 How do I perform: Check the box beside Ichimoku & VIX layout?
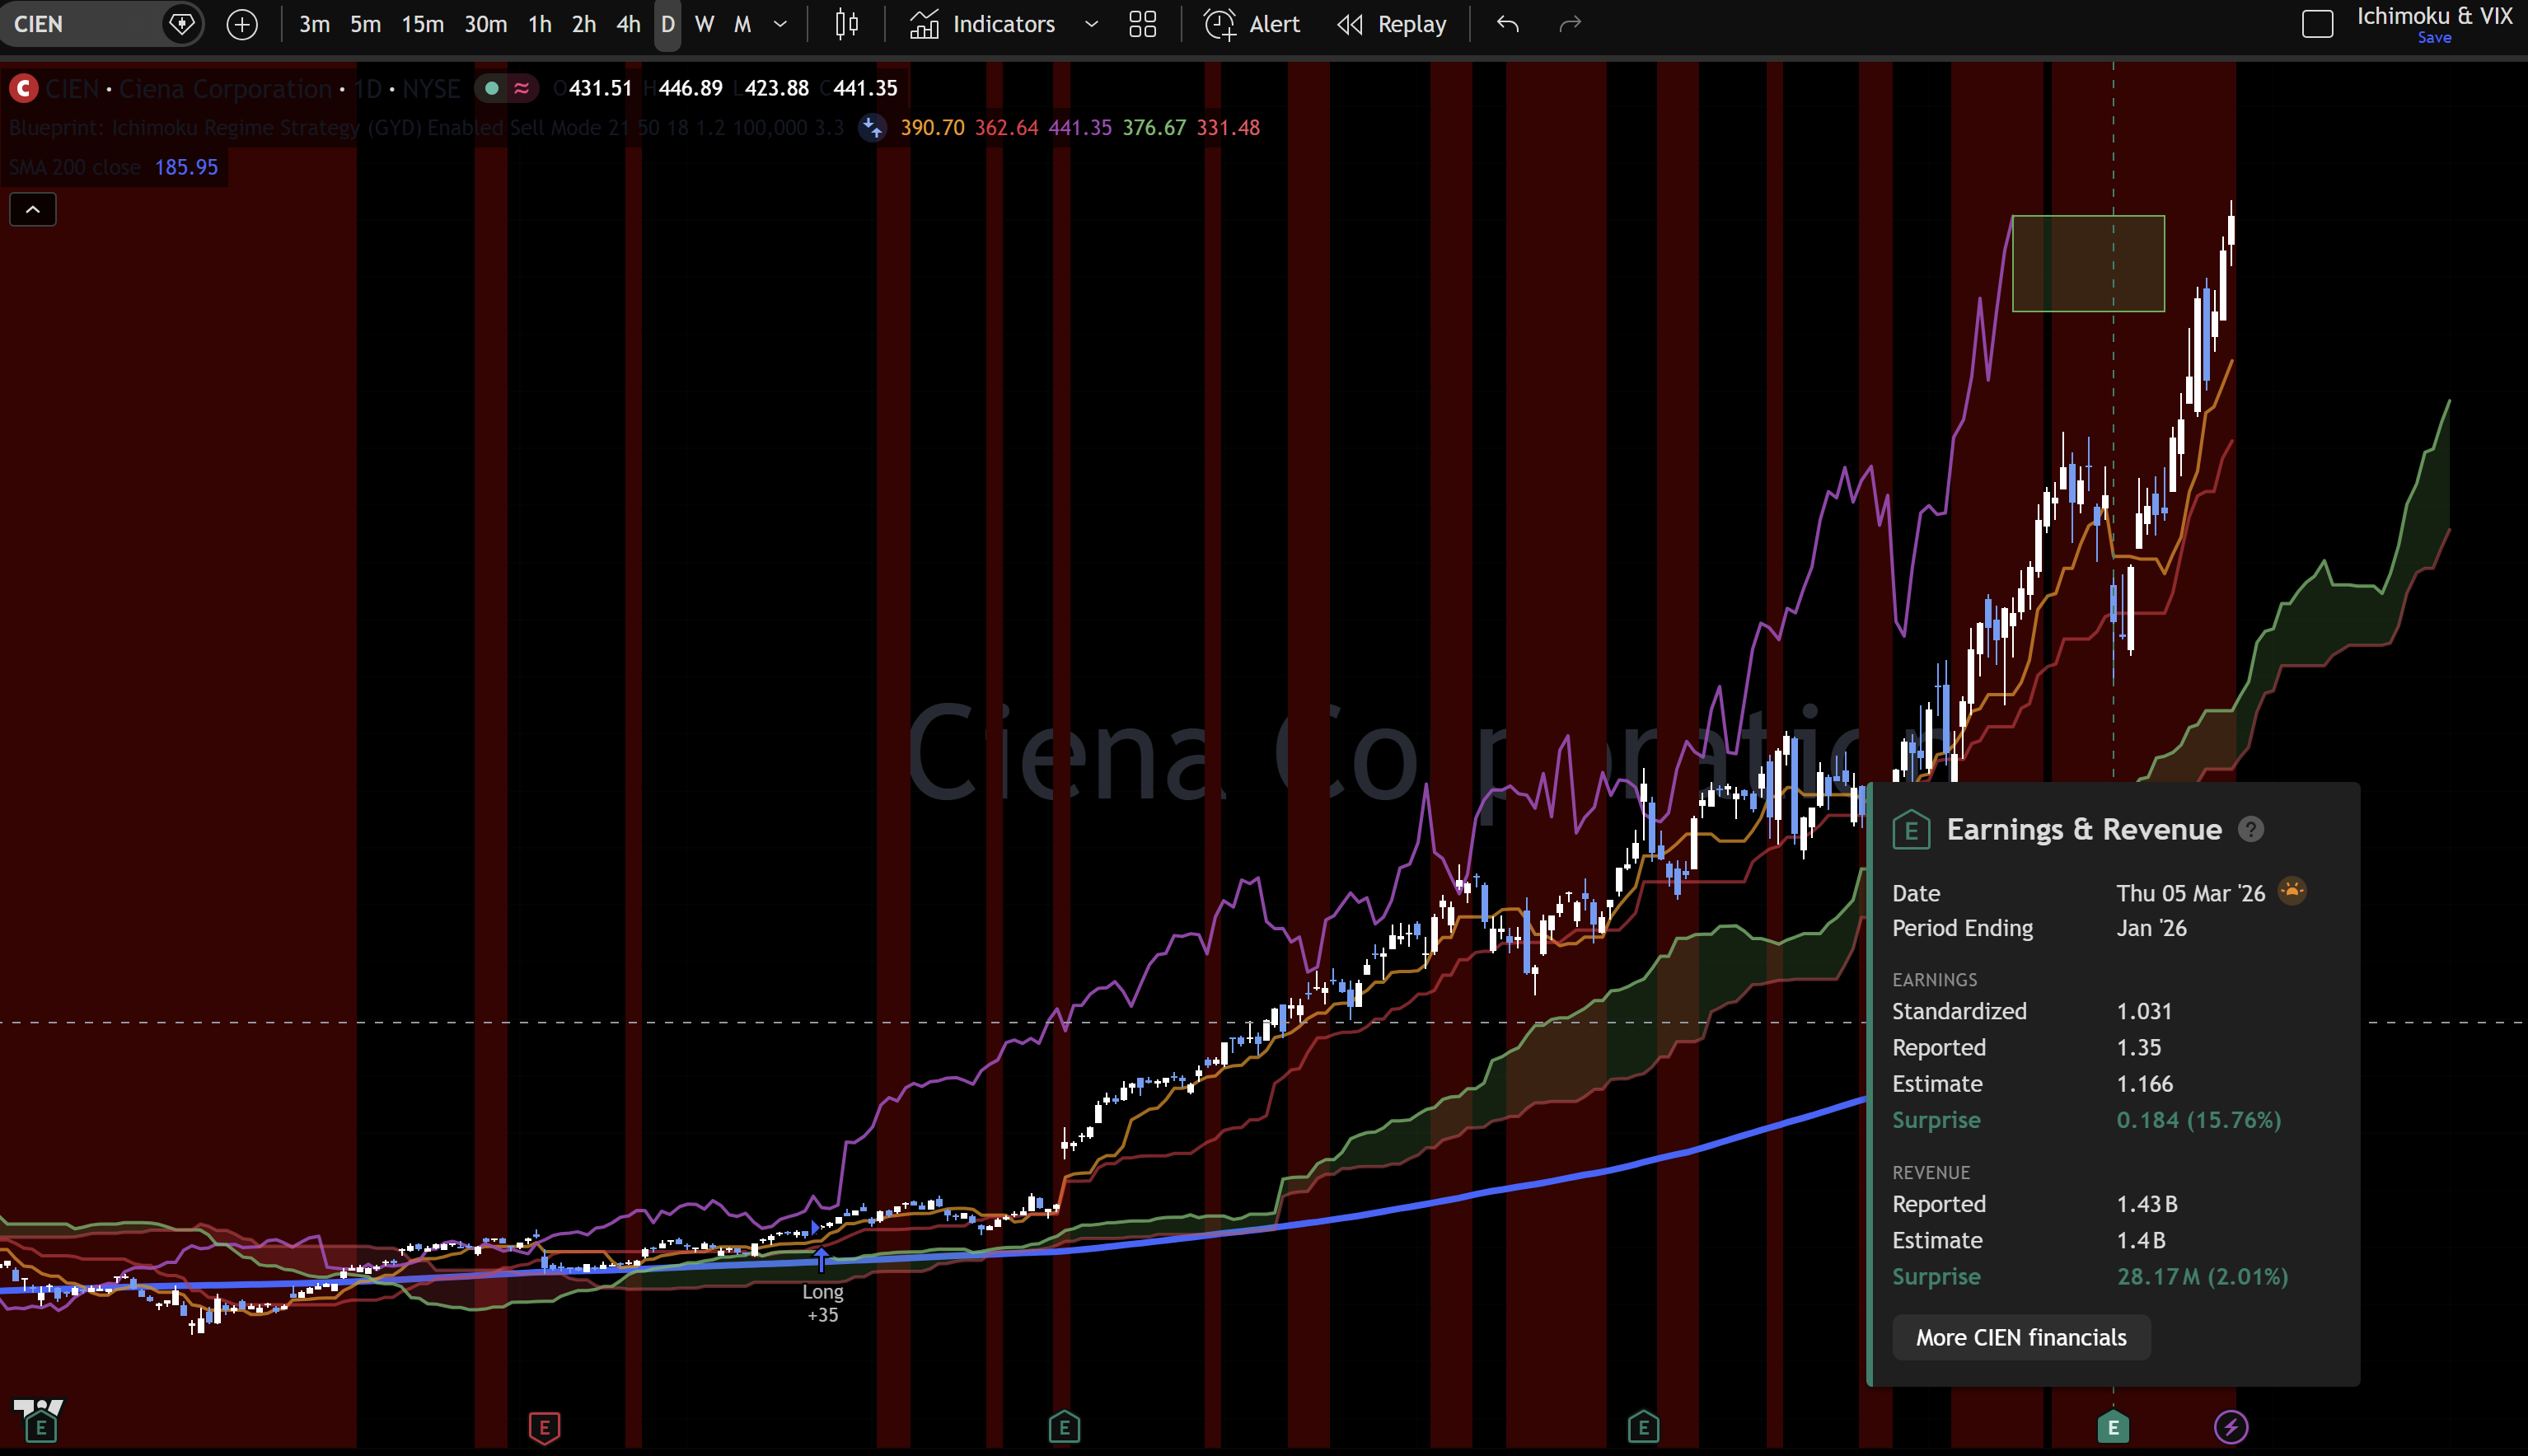point(2318,24)
